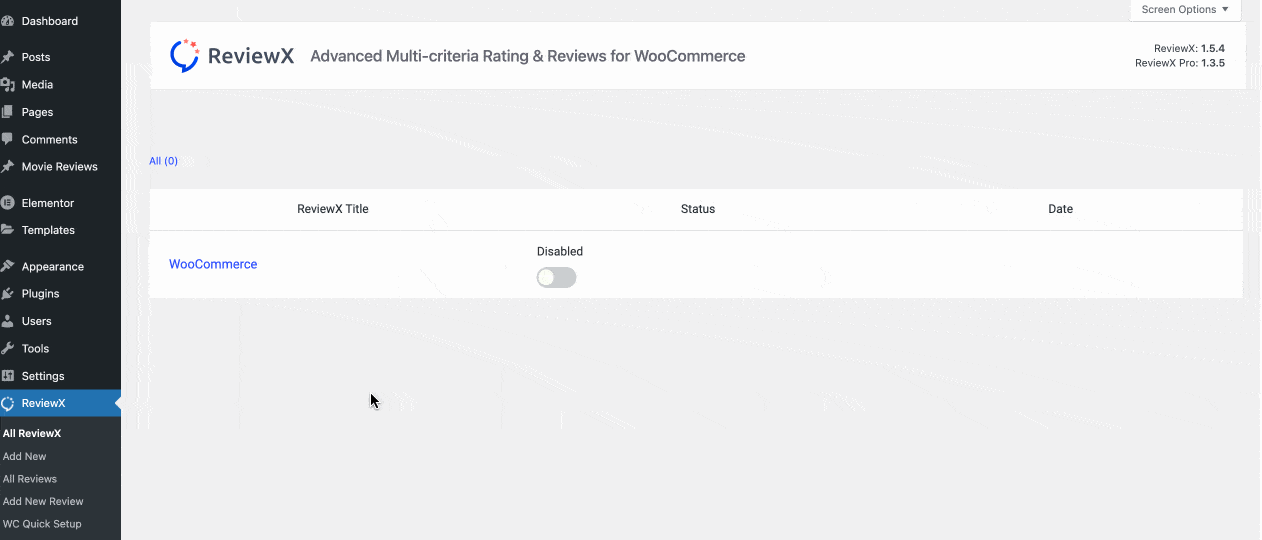Click the Posts pin icon
Screen dimensions: 1262x540
8,57
